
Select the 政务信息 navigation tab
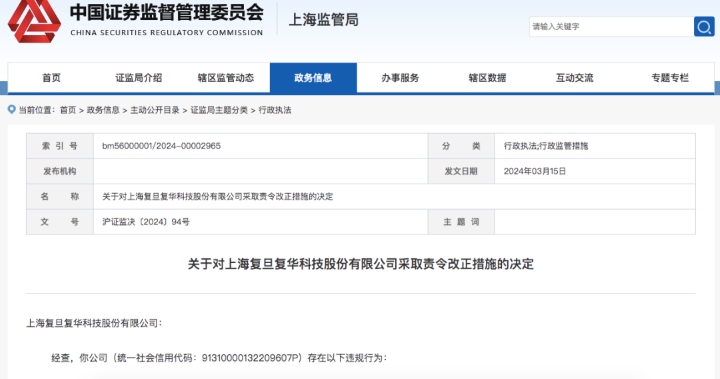coord(313,78)
